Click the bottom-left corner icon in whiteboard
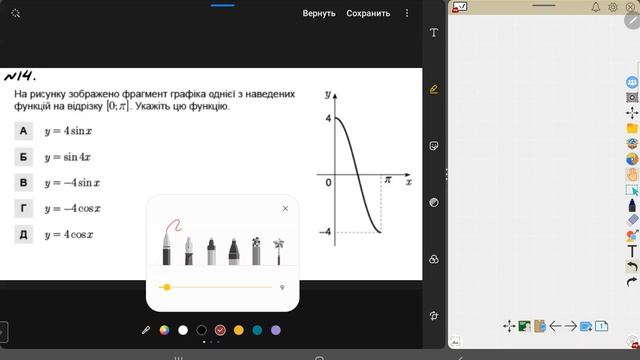This screenshot has width=640, height=360. (455, 341)
